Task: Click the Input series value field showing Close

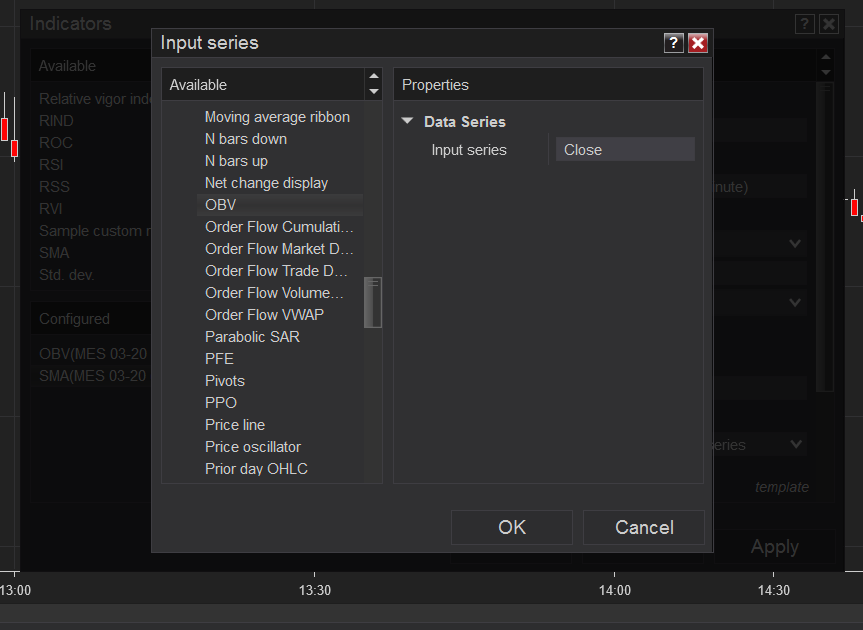Action: [625, 150]
